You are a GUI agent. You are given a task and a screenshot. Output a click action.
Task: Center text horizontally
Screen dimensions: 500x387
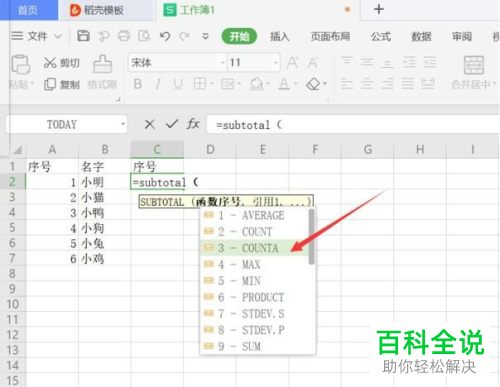tap(367, 83)
